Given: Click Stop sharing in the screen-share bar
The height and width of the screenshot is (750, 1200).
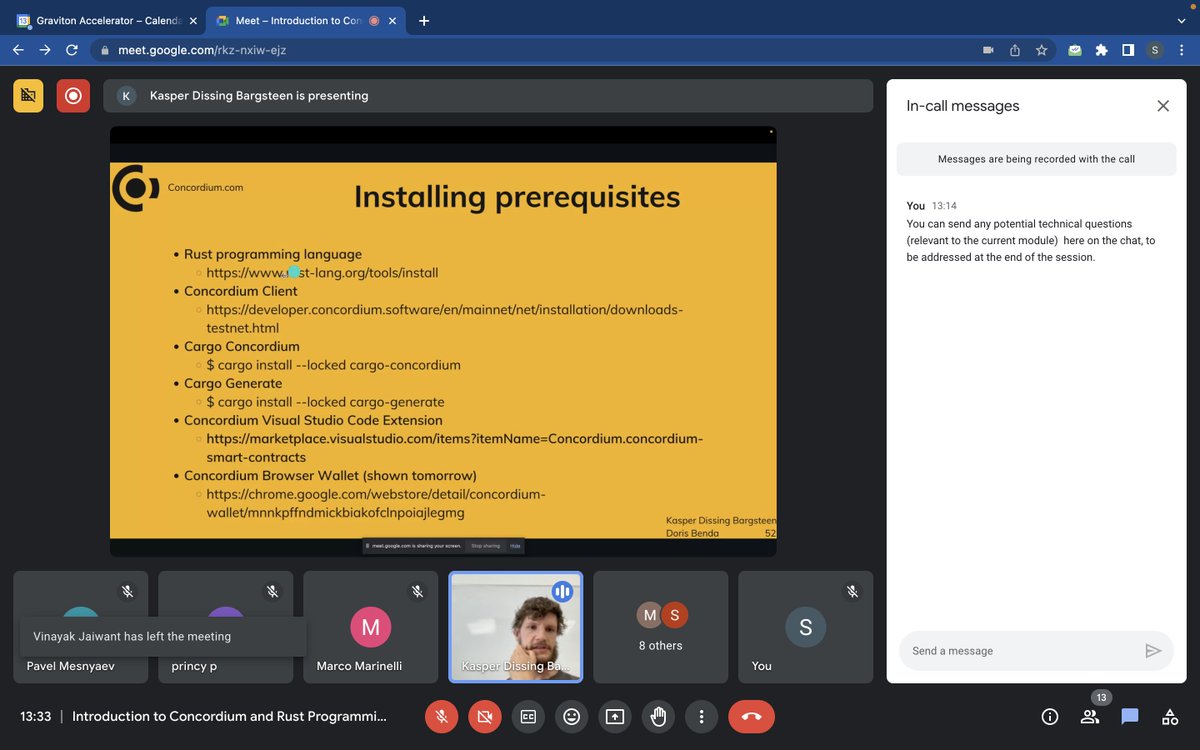Looking at the screenshot, I should tap(486, 546).
